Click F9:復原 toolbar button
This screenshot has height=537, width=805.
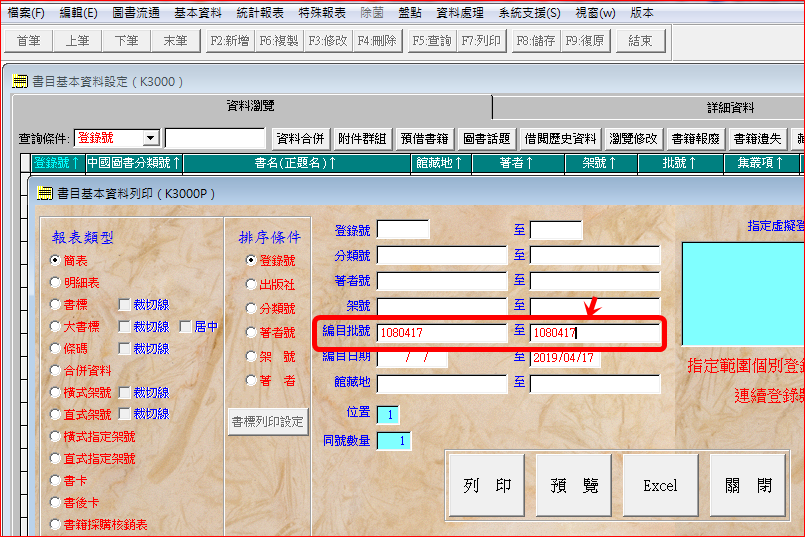point(585,41)
